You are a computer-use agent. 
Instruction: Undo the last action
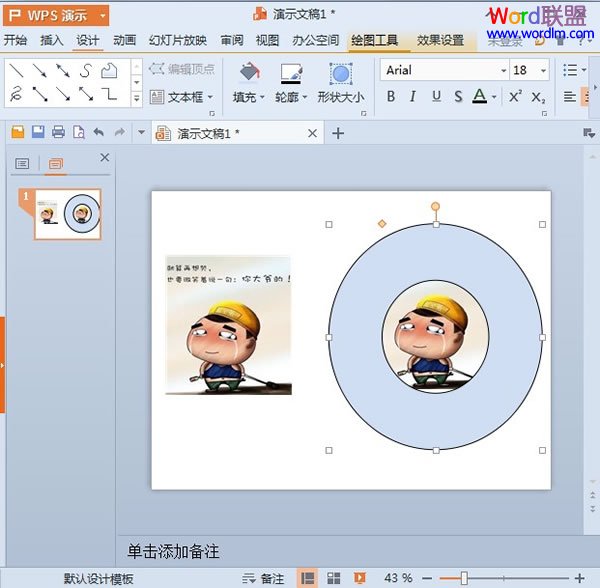click(99, 132)
